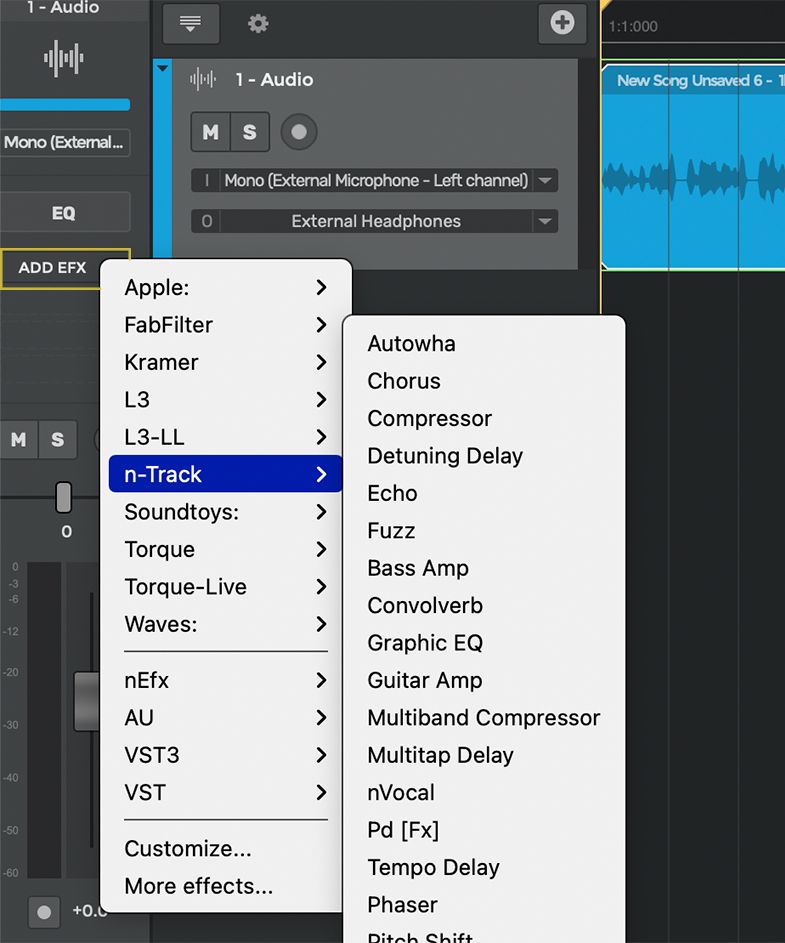Image resolution: width=785 pixels, height=943 pixels.
Task: Toggle mixer strip S solo button
Action: pyautogui.click(x=58, y=440)
